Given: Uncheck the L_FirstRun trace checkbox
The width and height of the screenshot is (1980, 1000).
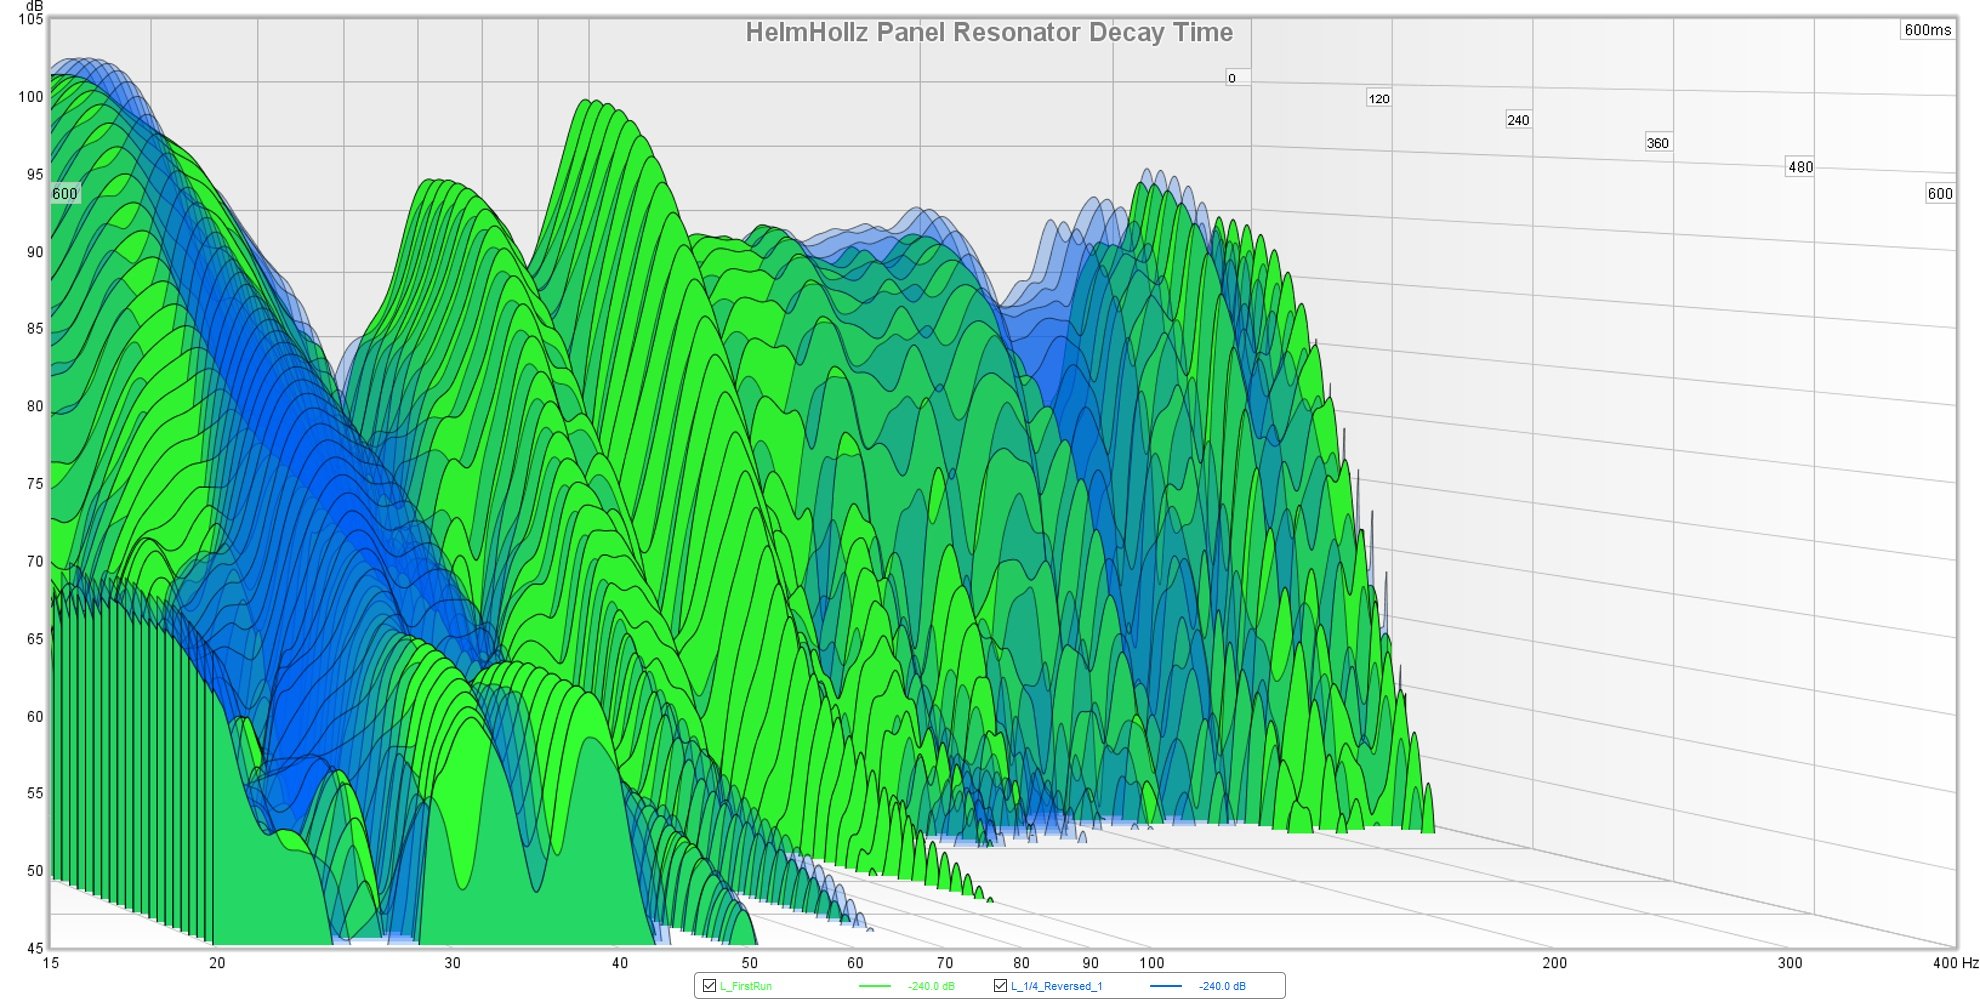Looking at the screenshot, I should 710,986.
